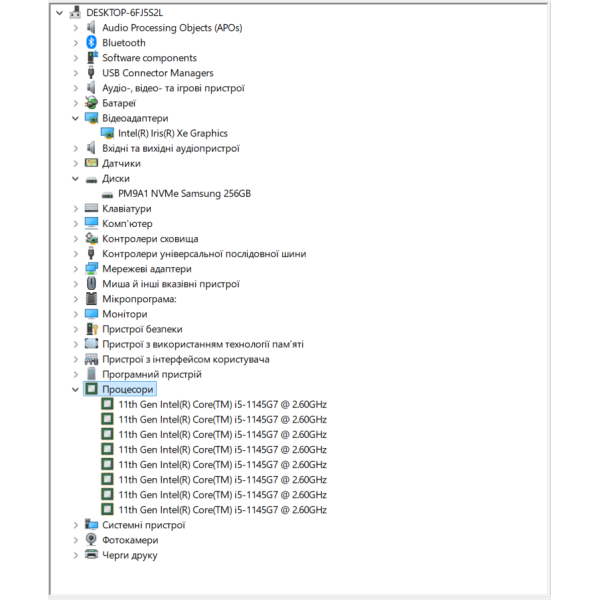Expand Audio Processing Objects (APOs) category
This screenshot has height=600, width=600.
coord(76,28)
